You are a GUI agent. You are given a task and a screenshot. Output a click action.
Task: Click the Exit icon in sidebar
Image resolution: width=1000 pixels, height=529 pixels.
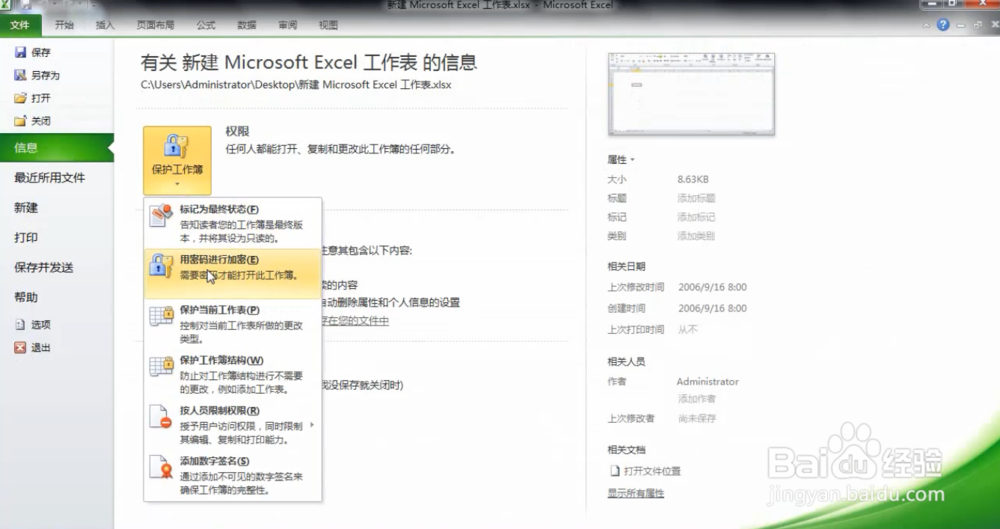(x=20, y=348)
